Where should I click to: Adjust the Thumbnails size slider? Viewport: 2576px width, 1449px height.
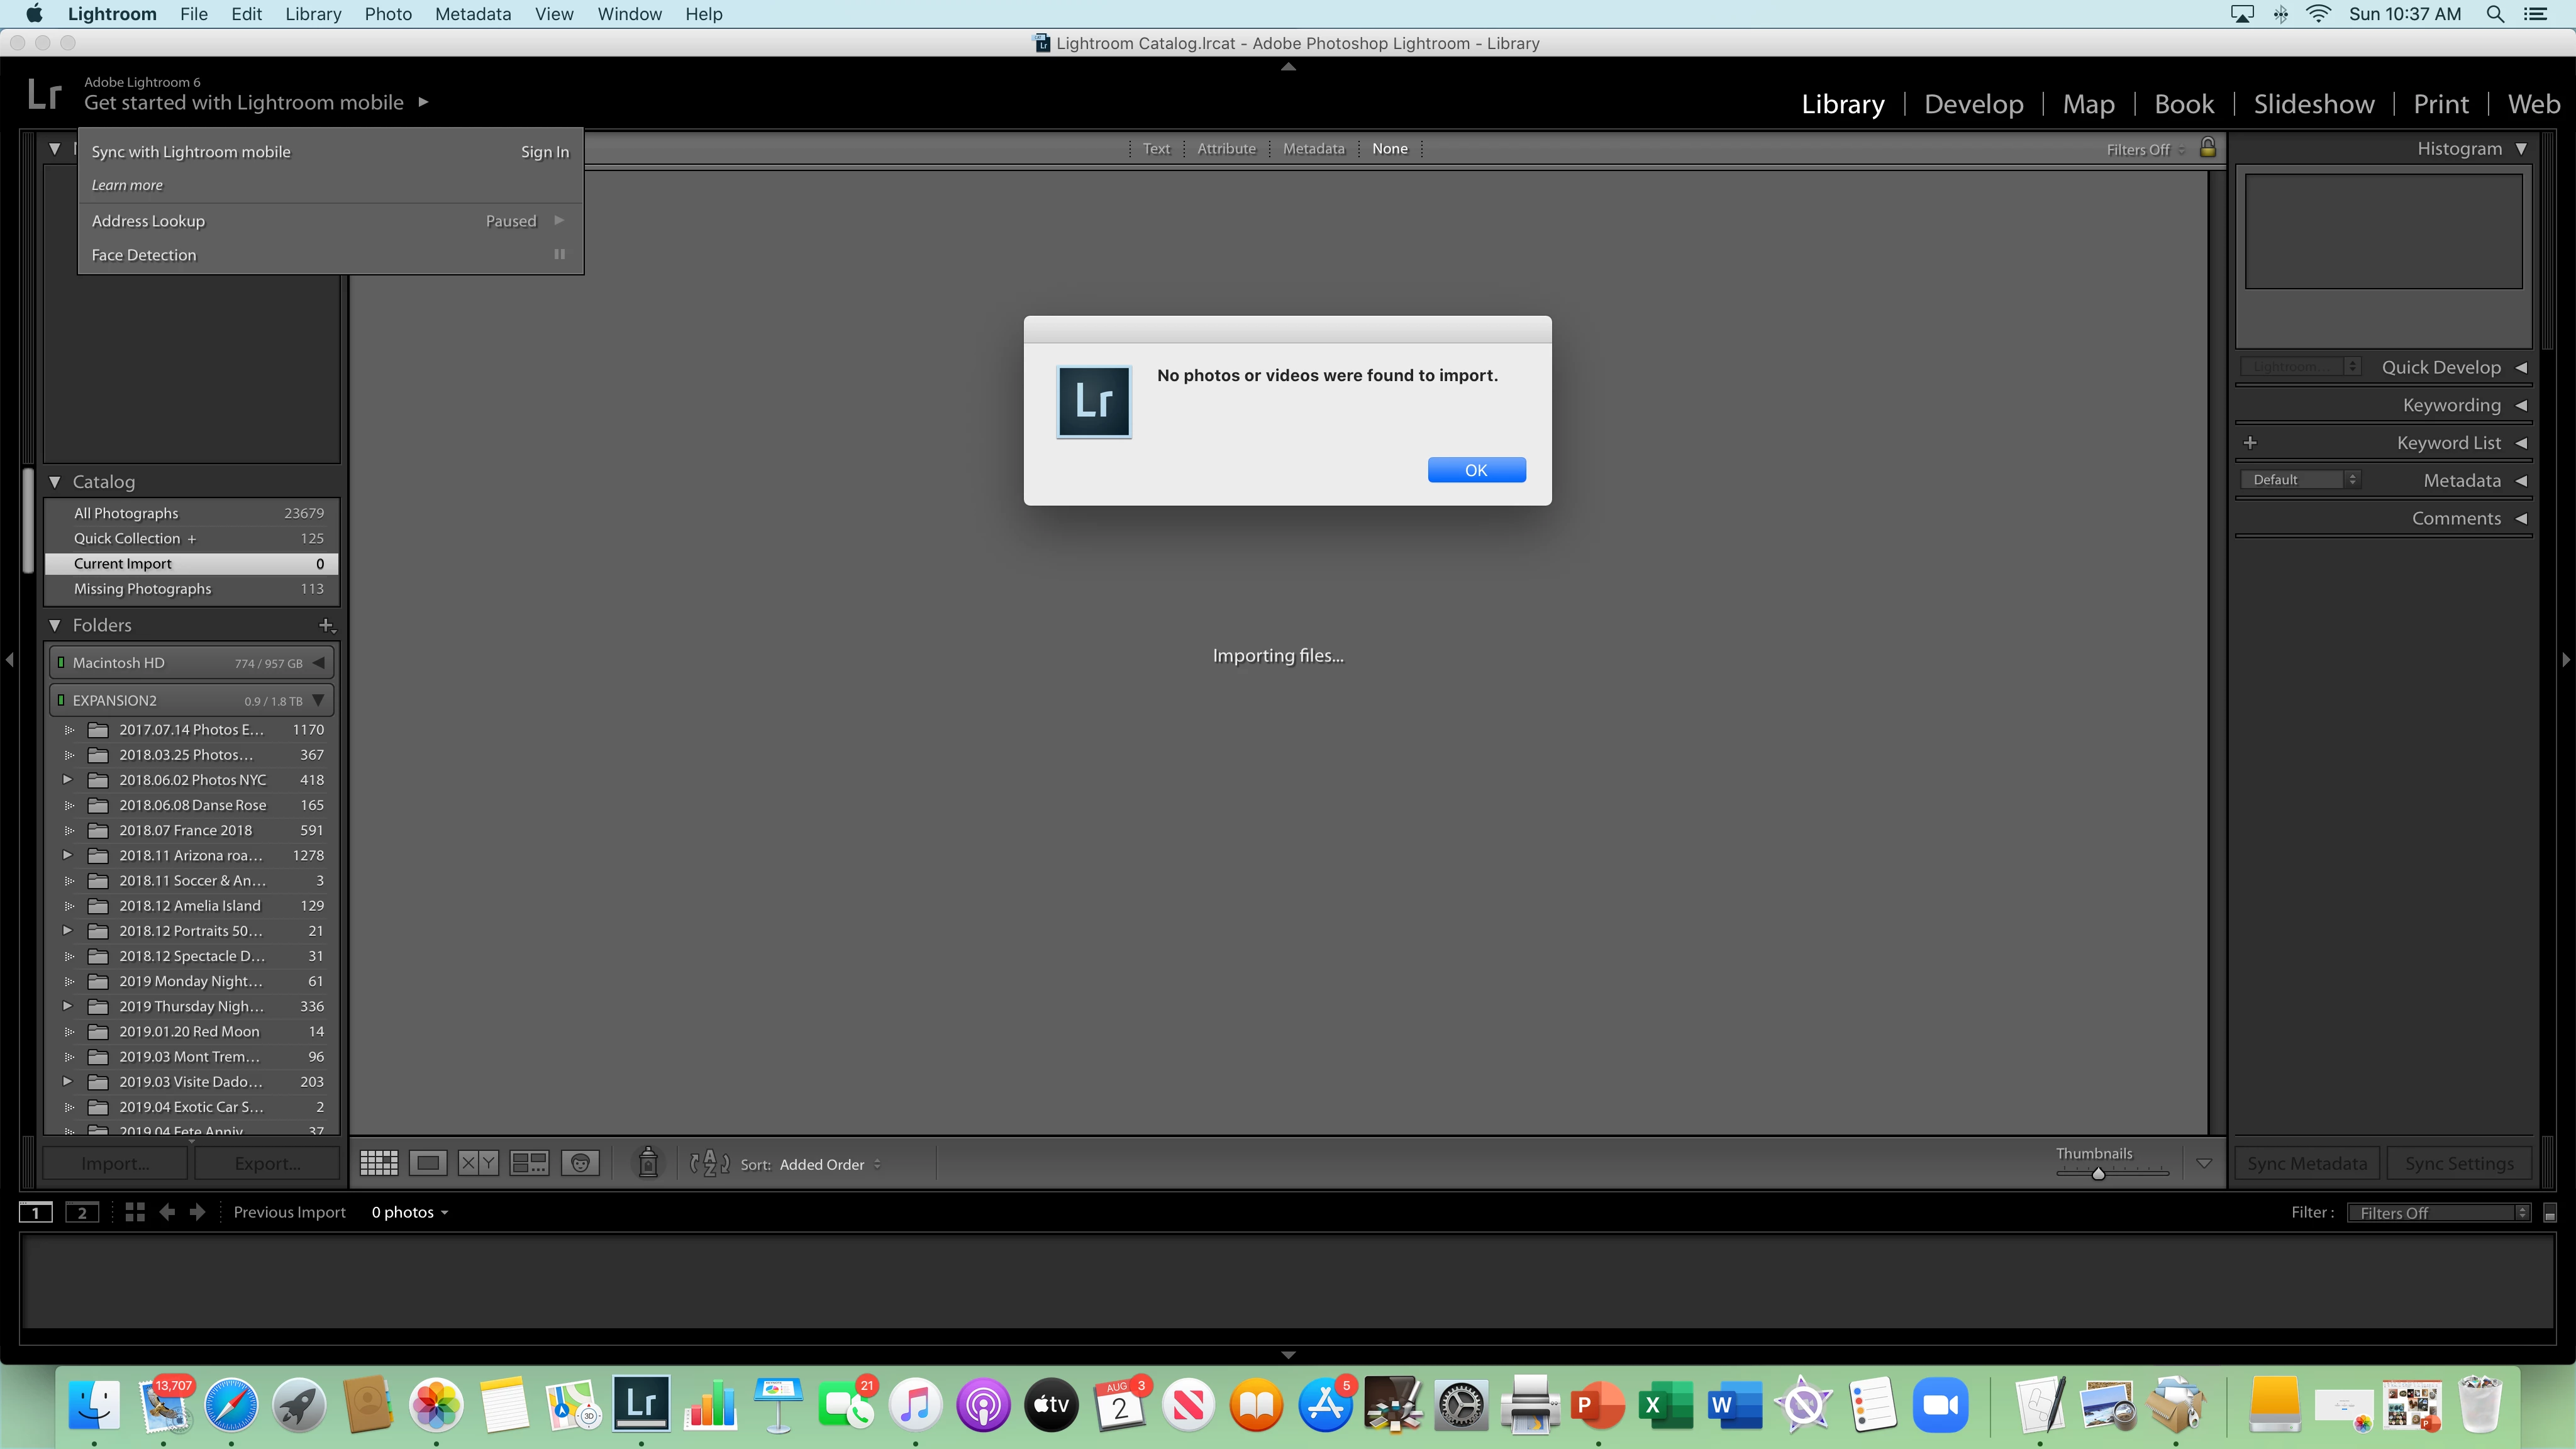coord(2098,1173)
